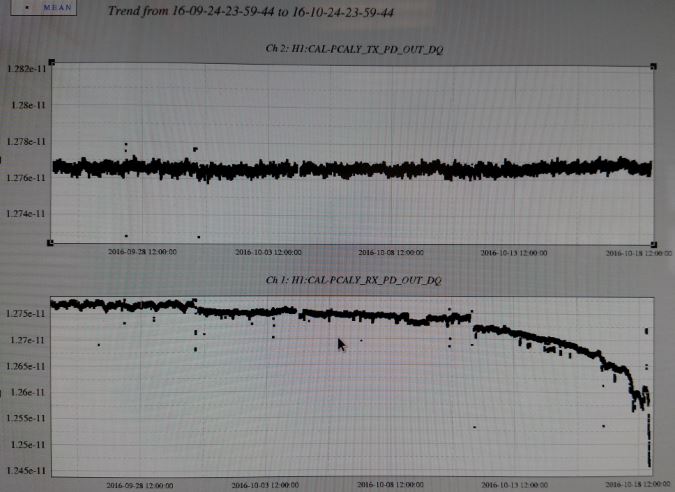Viewport: 675px width, 492px height.
Task: Click bottom-left corner handle of the Ch 2 plot
Action: tap(50, 243)
